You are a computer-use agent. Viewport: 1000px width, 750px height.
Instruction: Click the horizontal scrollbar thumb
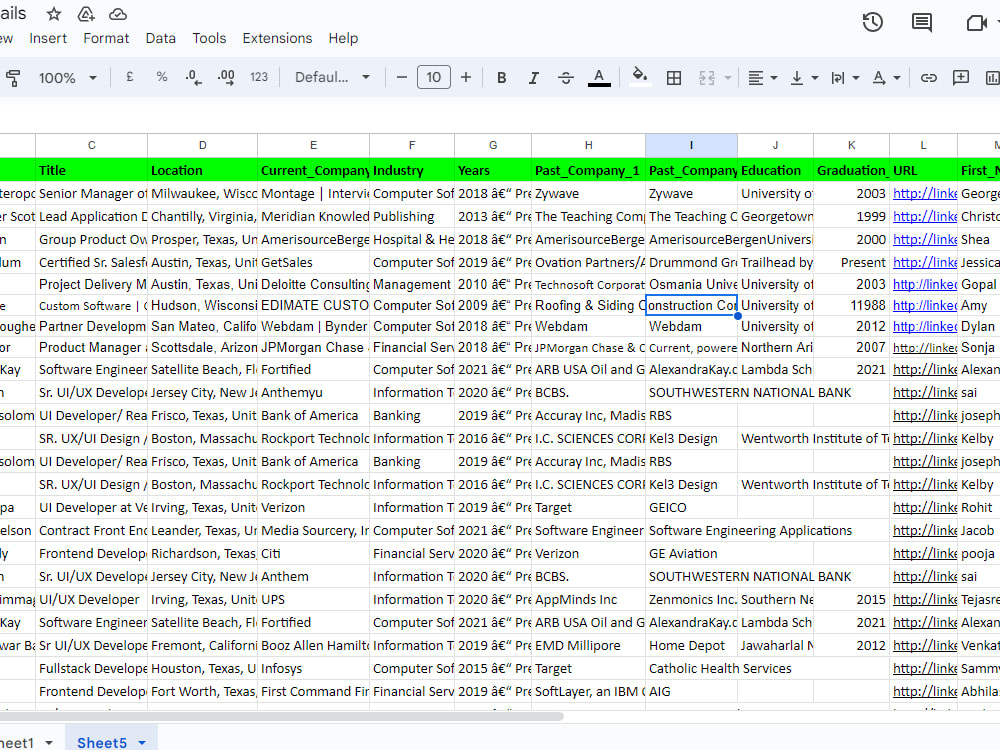[281, 716]
